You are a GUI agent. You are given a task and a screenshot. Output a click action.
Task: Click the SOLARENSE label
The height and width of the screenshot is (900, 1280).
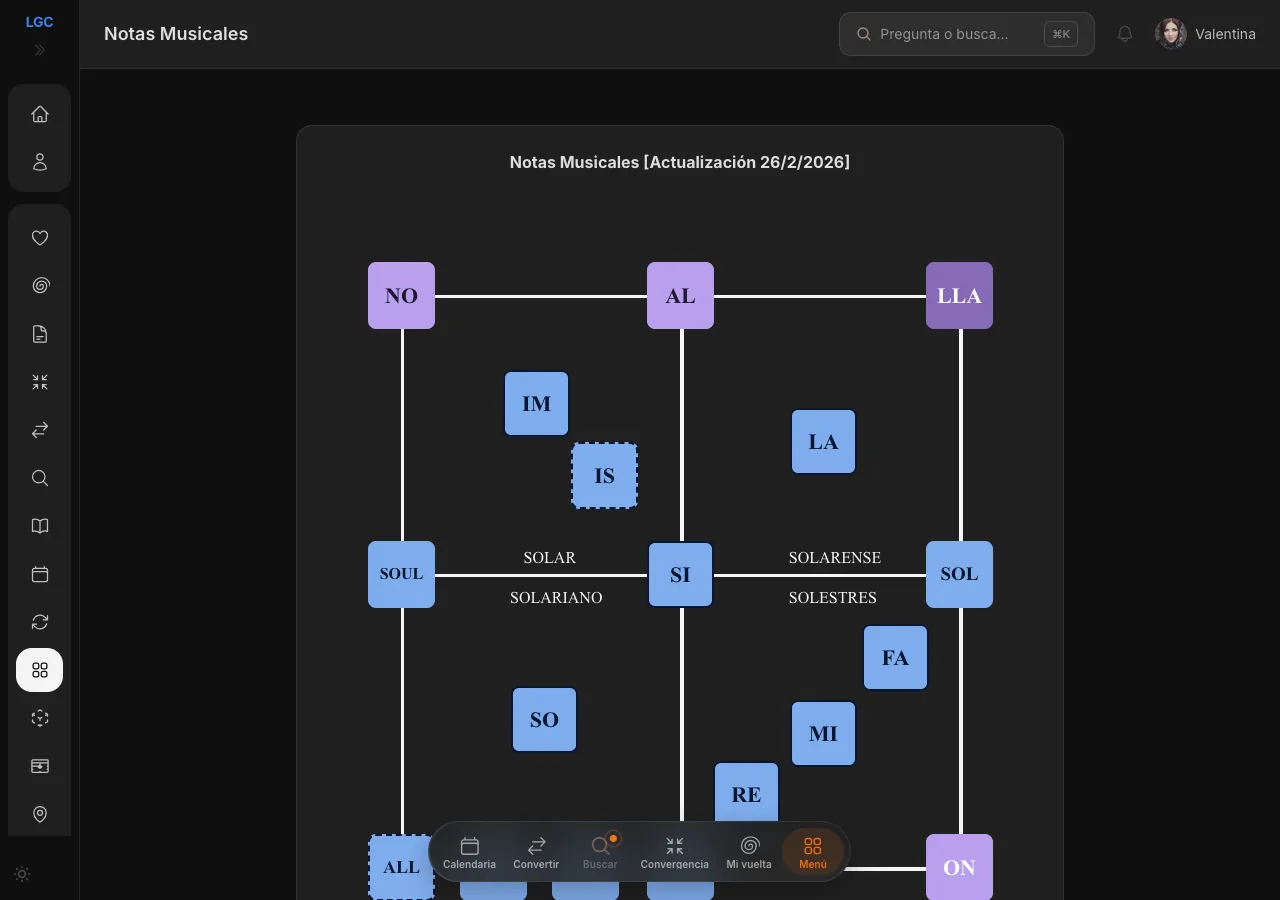tap(835, 558)
